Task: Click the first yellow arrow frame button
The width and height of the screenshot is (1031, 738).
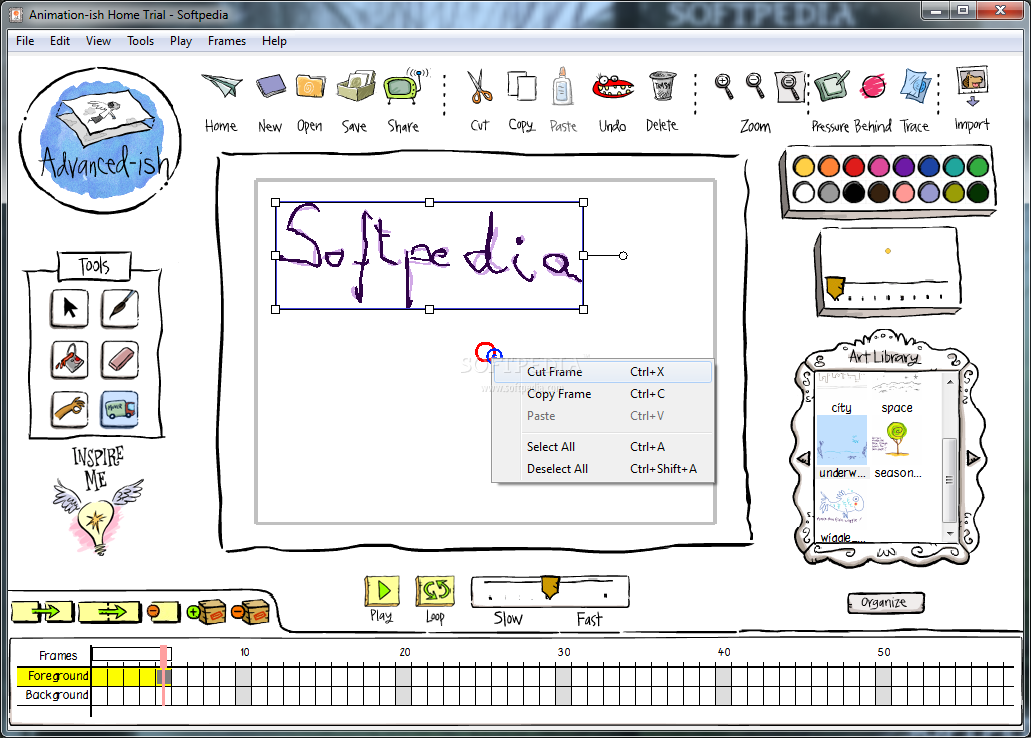Action: click(43, 612)
